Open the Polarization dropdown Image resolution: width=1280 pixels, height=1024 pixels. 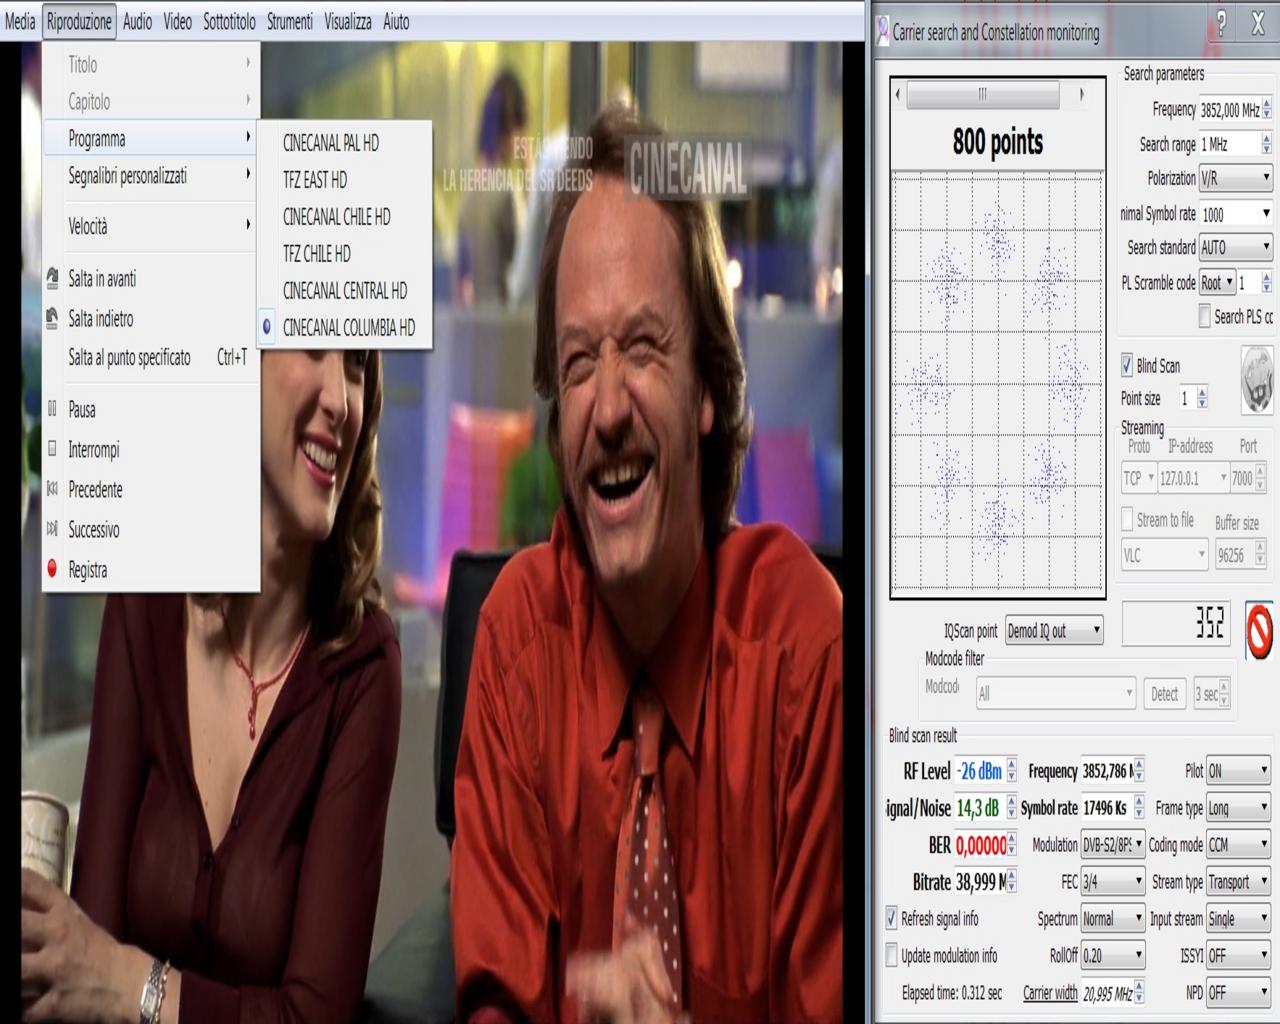pyautogui.click(x=1235, y=178)
